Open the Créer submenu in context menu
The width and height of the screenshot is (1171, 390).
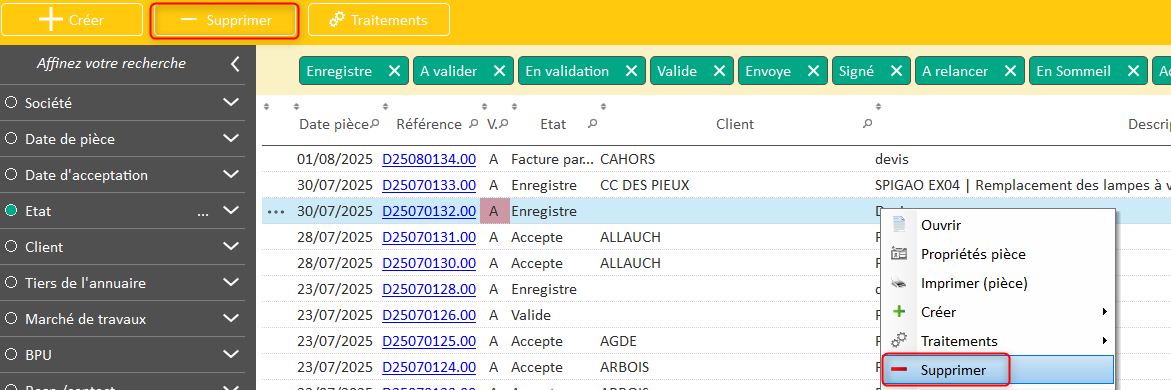(998, 312)
